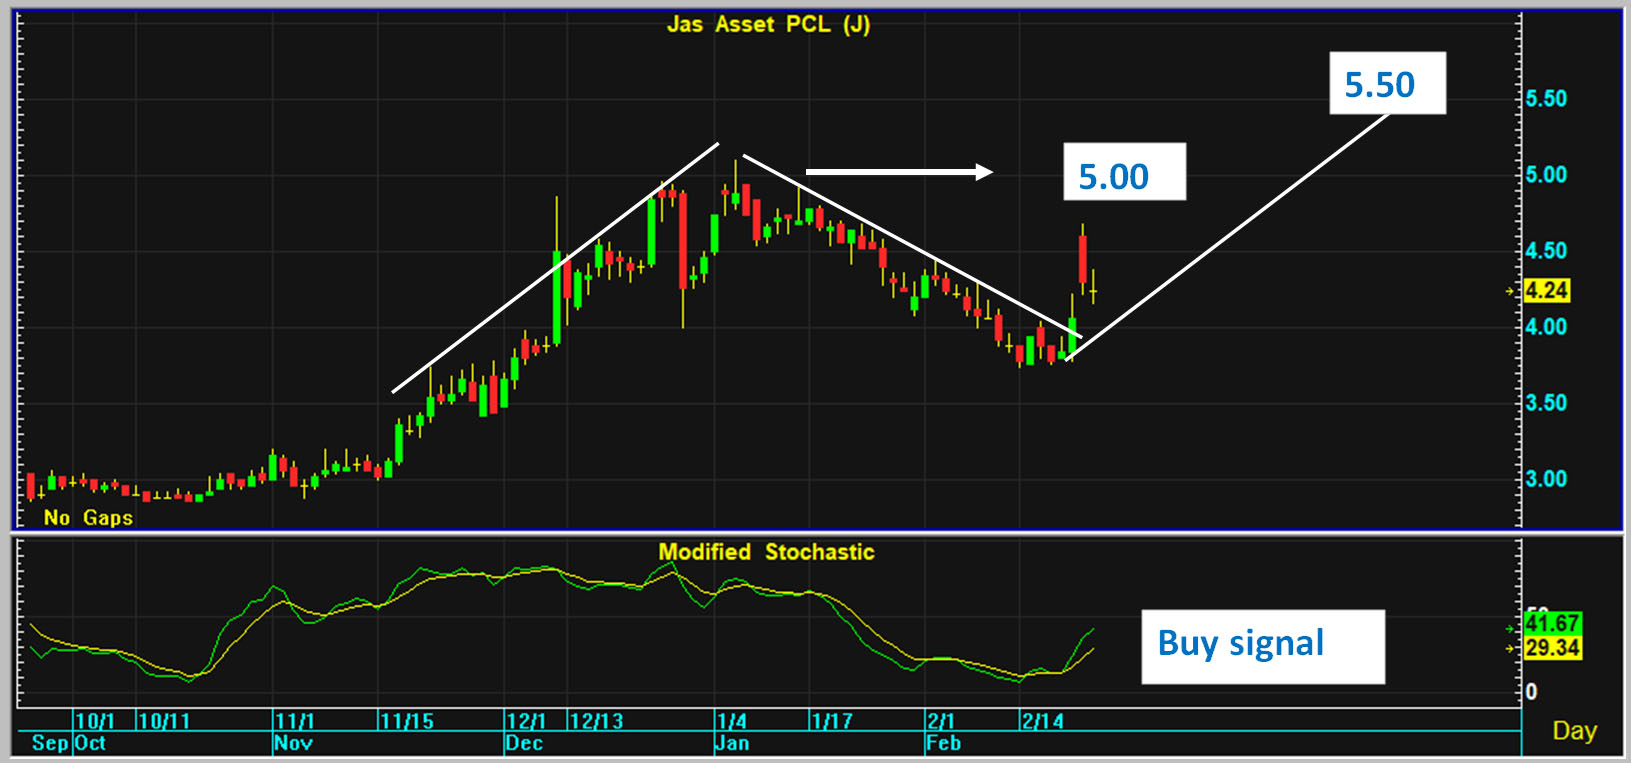The width and height of the screenshot is (1631, 763).
Task: Click the 29.34 stochastic value tag
Action: pyautogui.click(x=1552, y=648)
